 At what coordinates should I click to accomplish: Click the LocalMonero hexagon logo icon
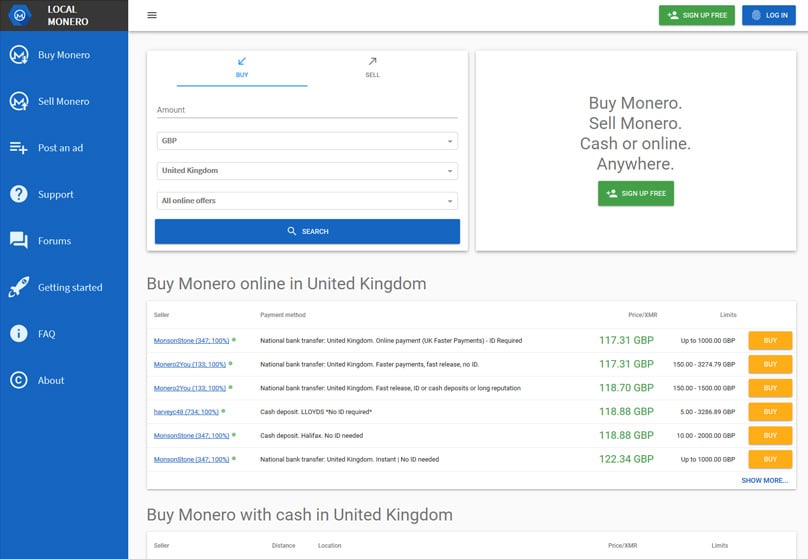tap(20, 15)
